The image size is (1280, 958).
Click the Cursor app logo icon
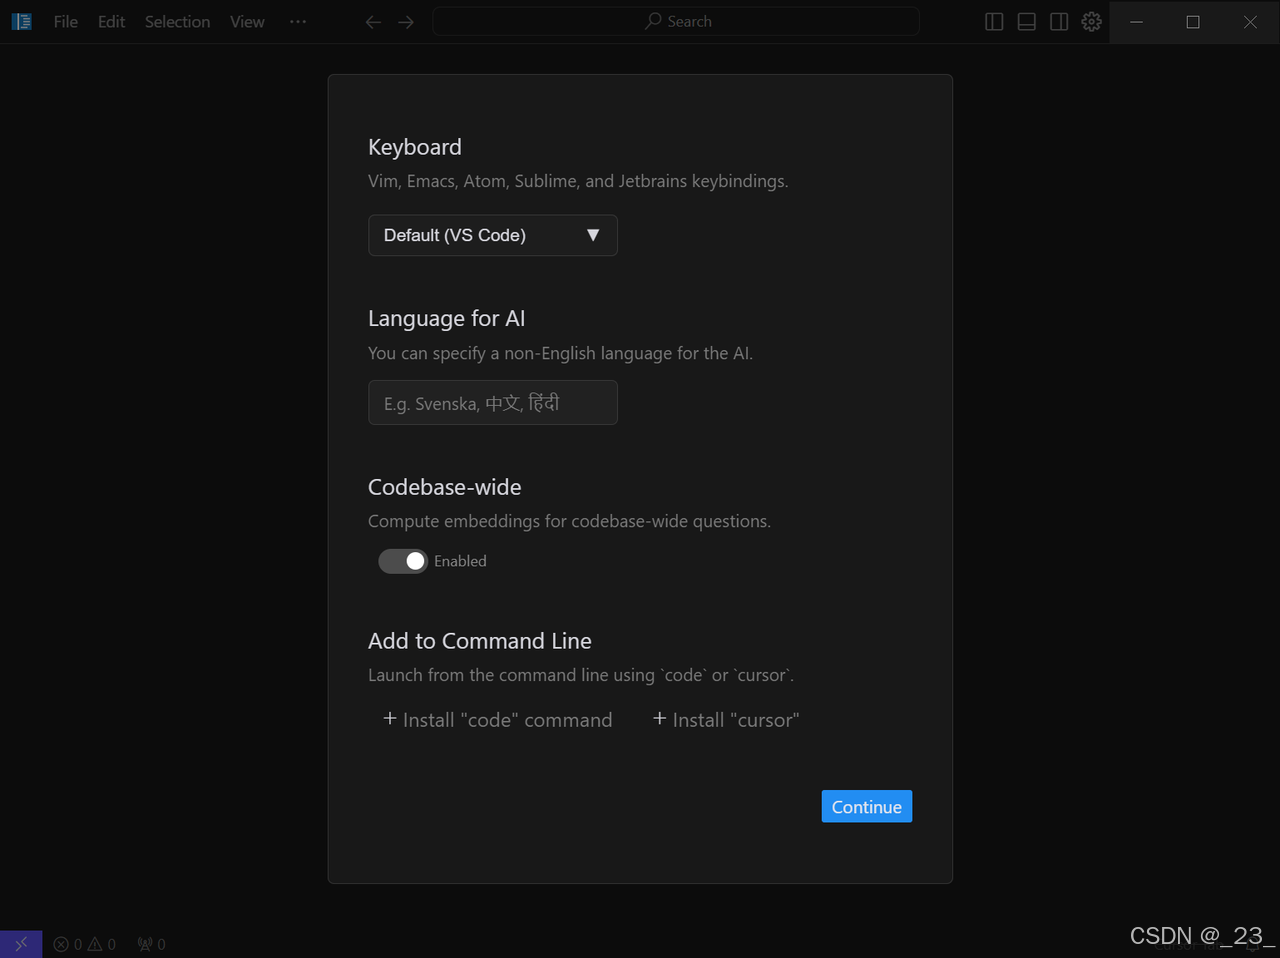click(21, 21)
